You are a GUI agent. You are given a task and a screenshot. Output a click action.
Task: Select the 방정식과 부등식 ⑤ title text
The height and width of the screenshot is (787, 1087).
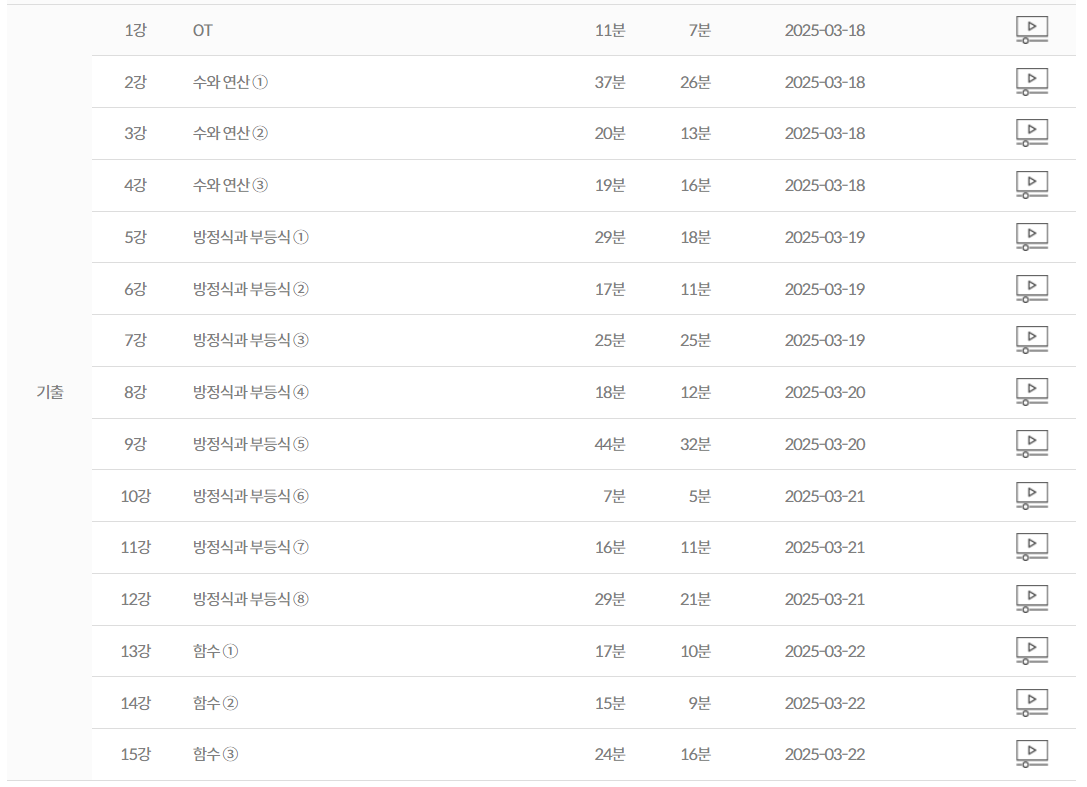[x=250, y=444]
